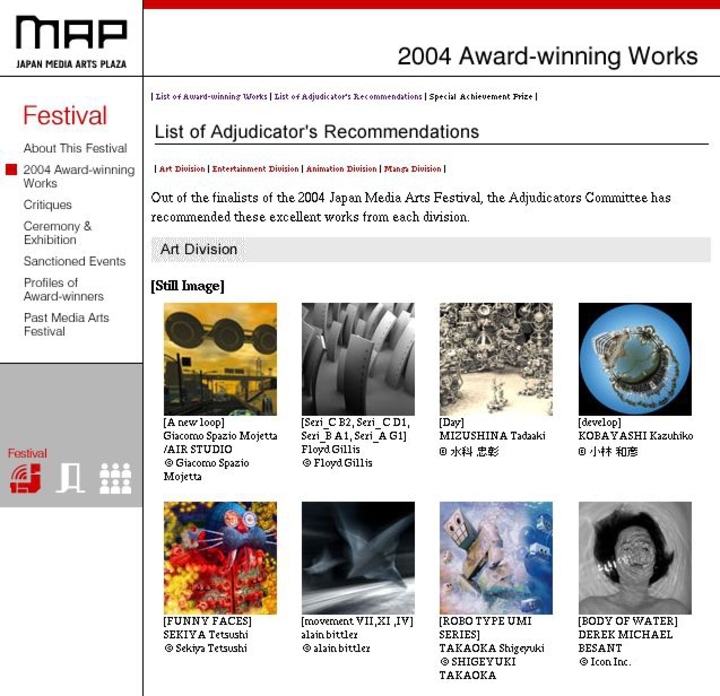Click the SEKIYA Tetsushi artist name
This screenshot has height=696, width=720.
tap(206, 634)
